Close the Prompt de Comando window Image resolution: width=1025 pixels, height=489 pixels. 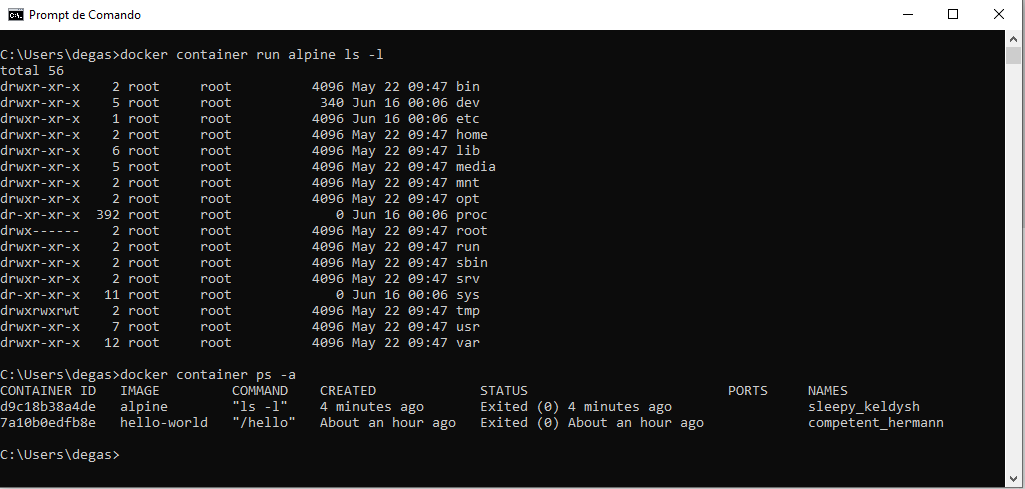[x=999, y=14]
